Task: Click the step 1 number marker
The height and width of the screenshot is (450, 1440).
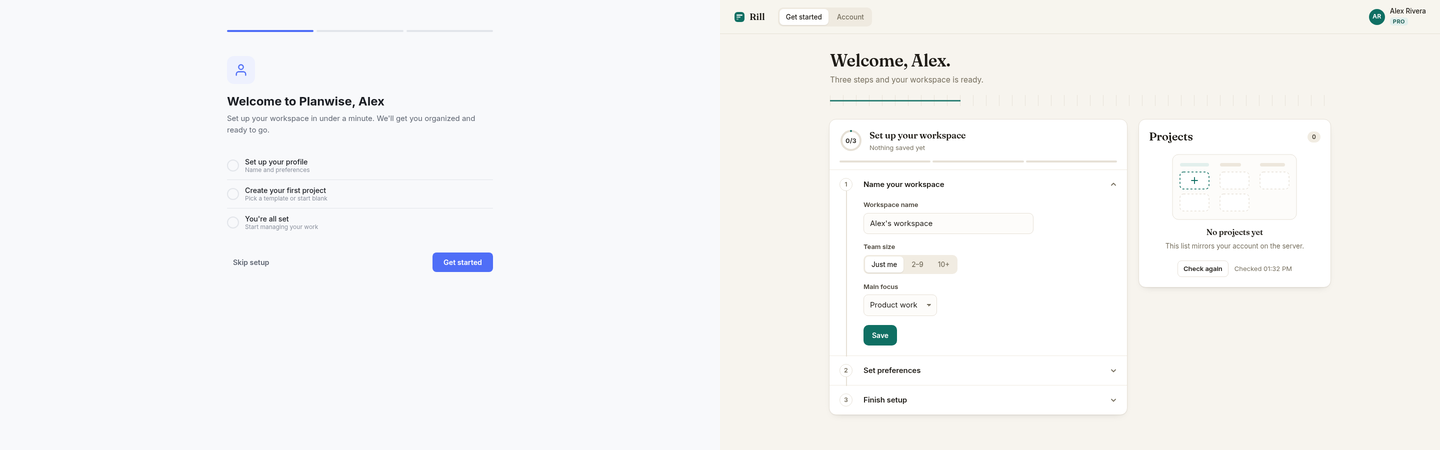Action: click(x=846, y=184)
